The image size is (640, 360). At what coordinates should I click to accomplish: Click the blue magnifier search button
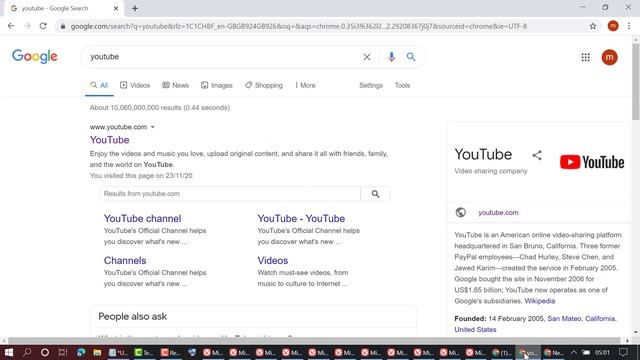click(x=411, y=57)
